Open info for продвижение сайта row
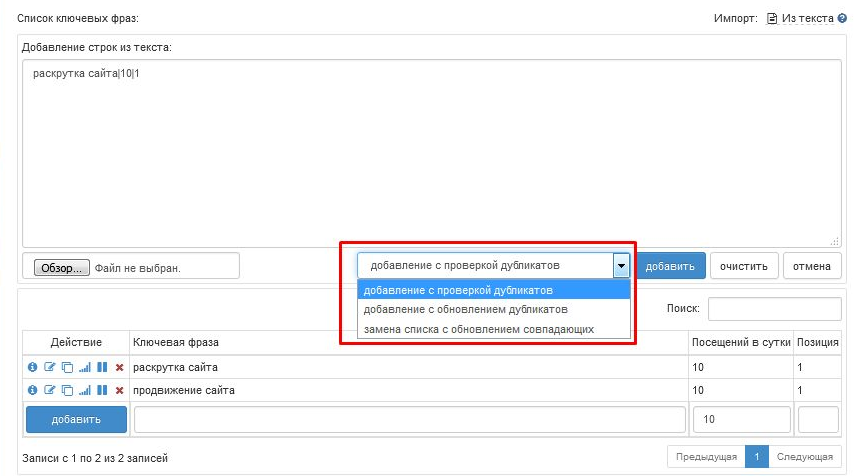Screen dimensions: 856x476 (32, 390)
